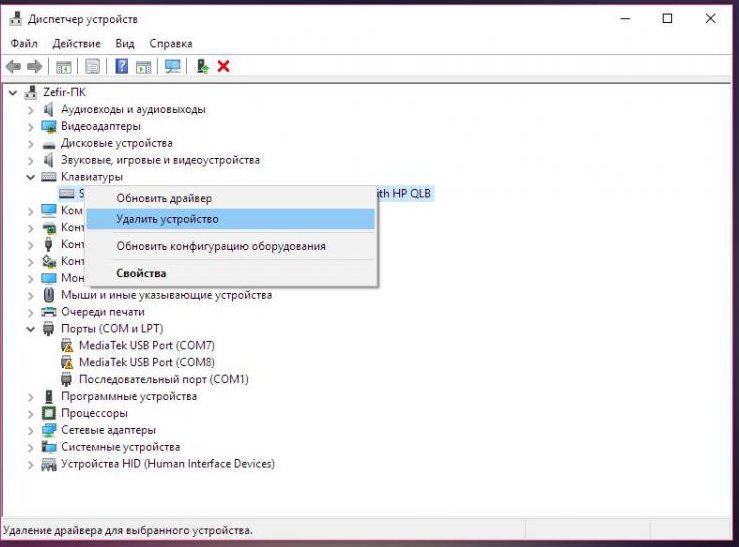
Task: Click the properties sheet toolbar icon
Action: tap(93, 67)
